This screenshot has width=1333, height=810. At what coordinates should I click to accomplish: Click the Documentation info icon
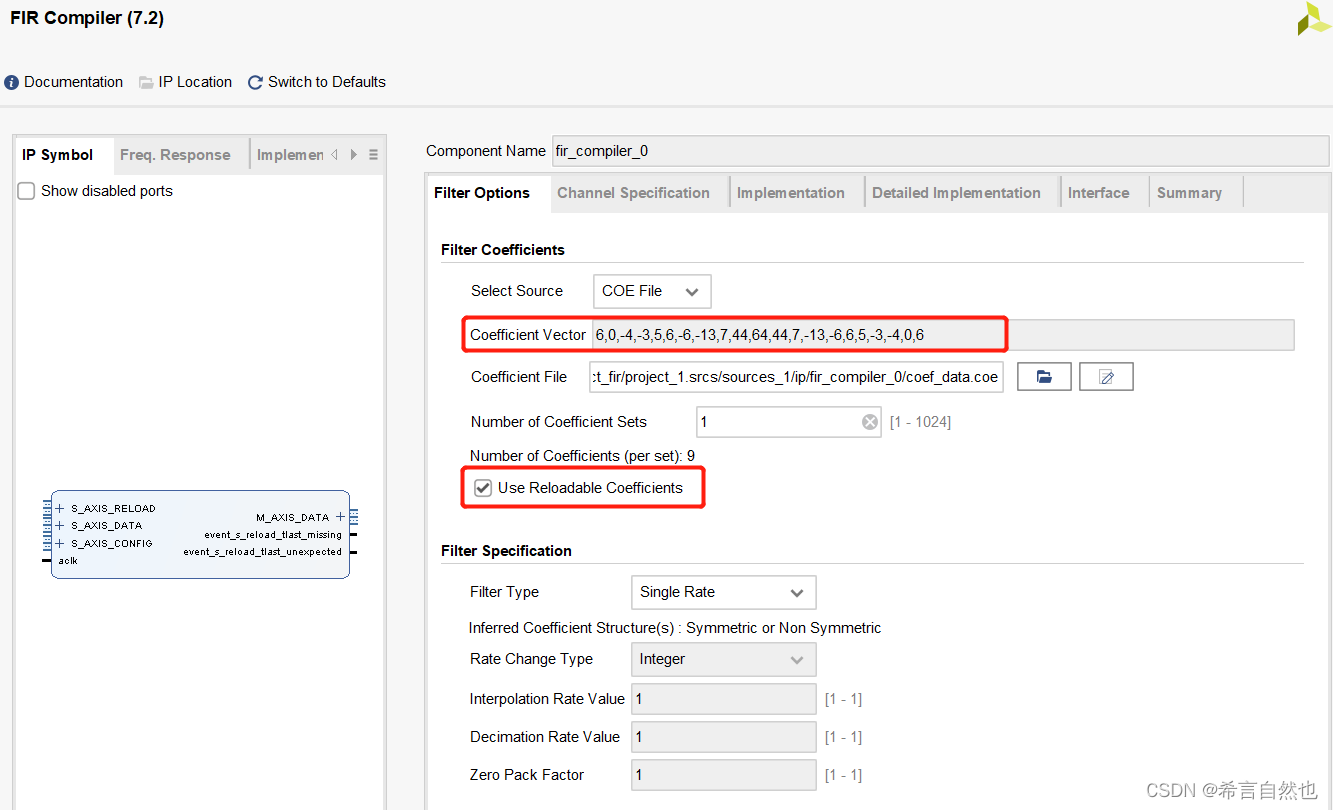[12, 82]
